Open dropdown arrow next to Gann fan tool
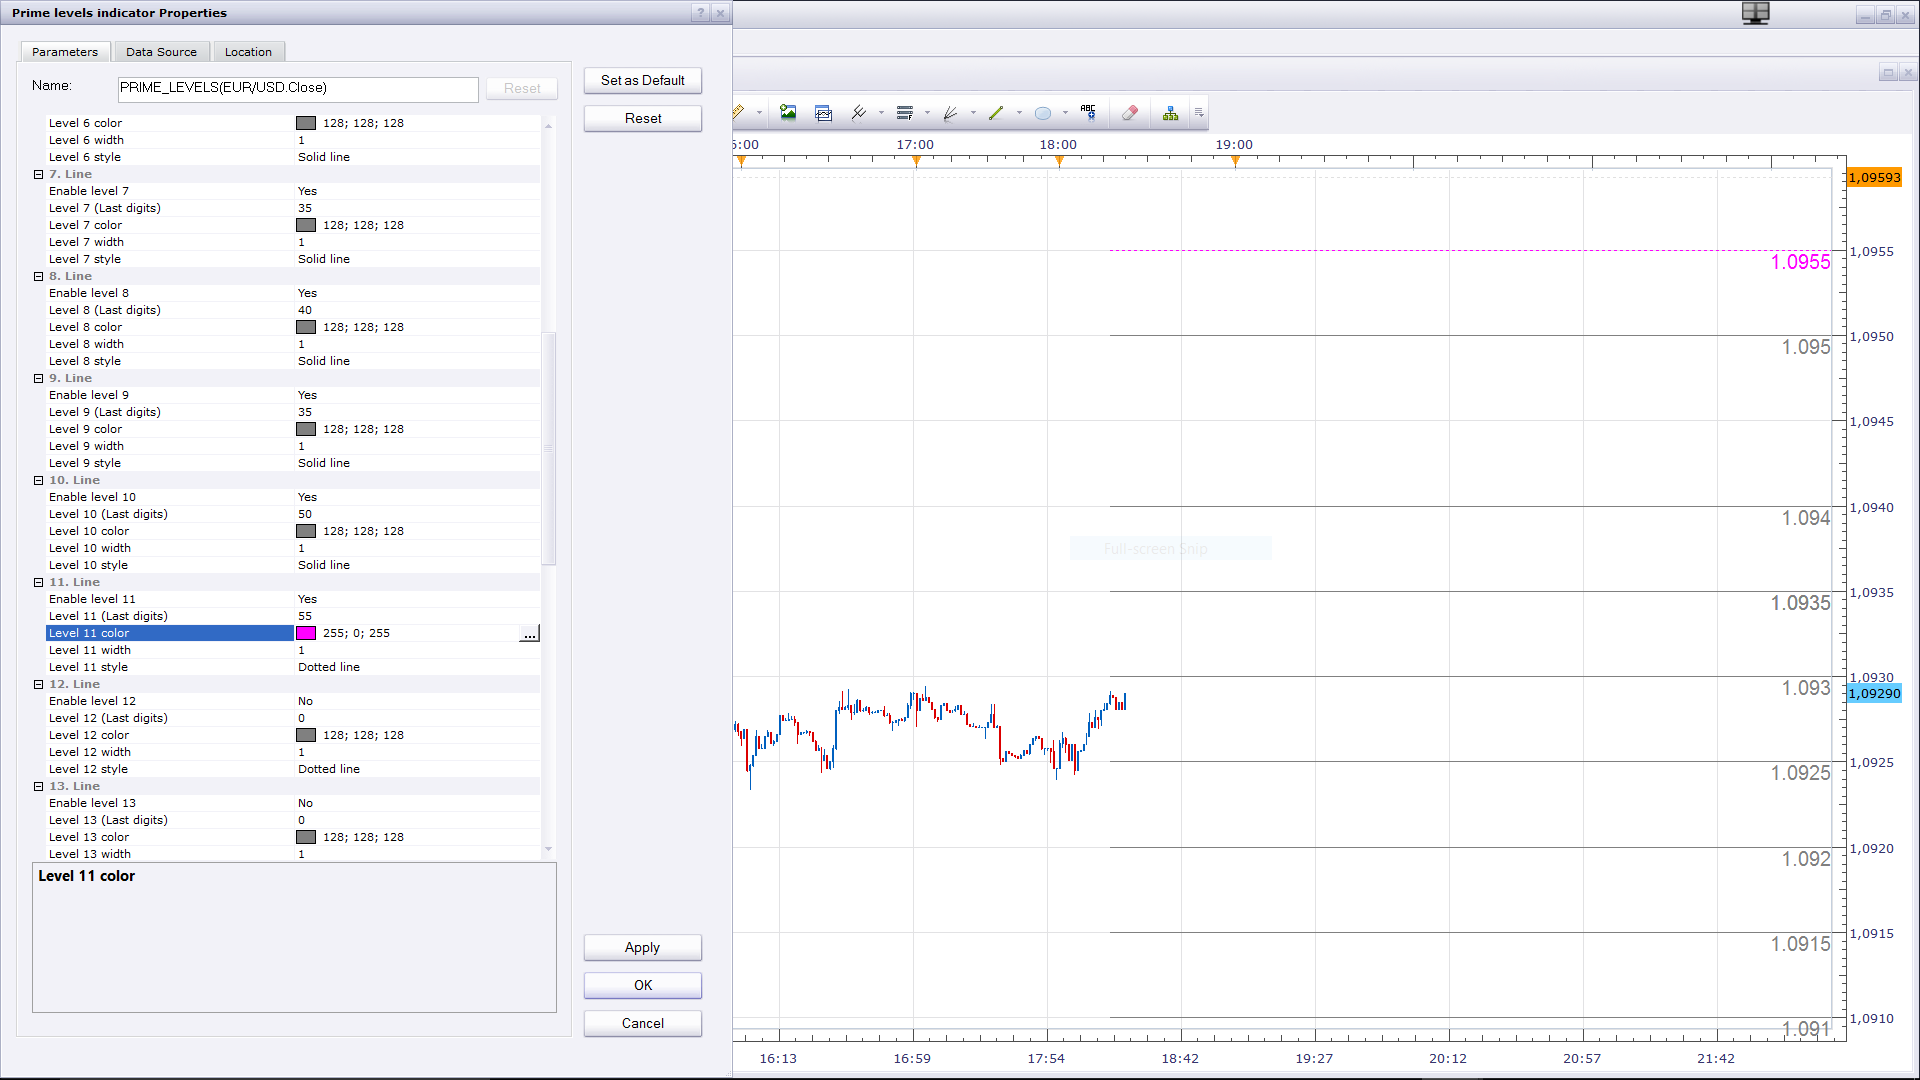 pos(973,113)
